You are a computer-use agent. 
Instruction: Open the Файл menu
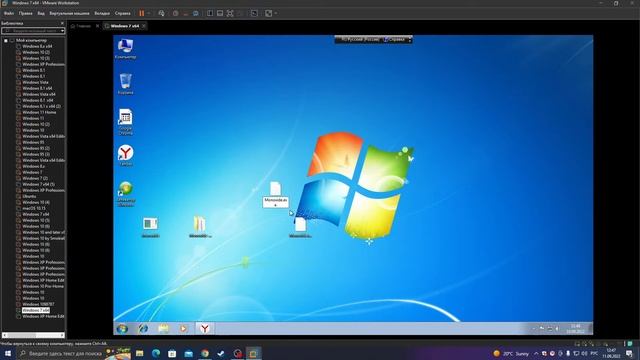click(x=9, y=13)
